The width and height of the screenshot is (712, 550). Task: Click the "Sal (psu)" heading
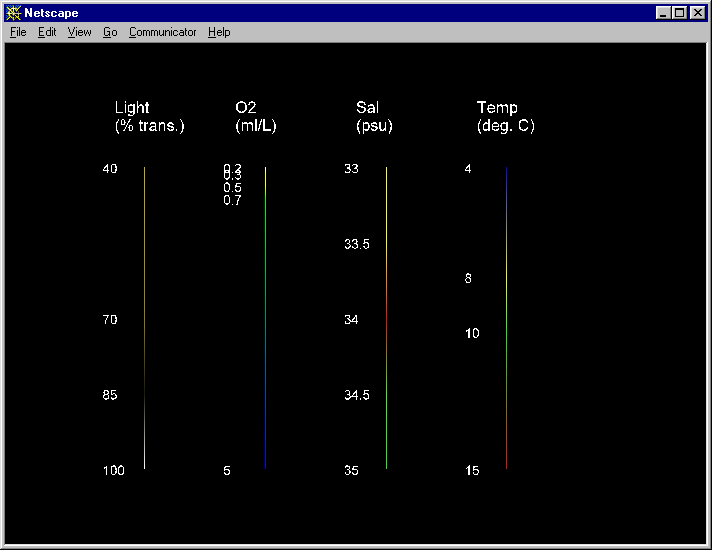point(374,117)
